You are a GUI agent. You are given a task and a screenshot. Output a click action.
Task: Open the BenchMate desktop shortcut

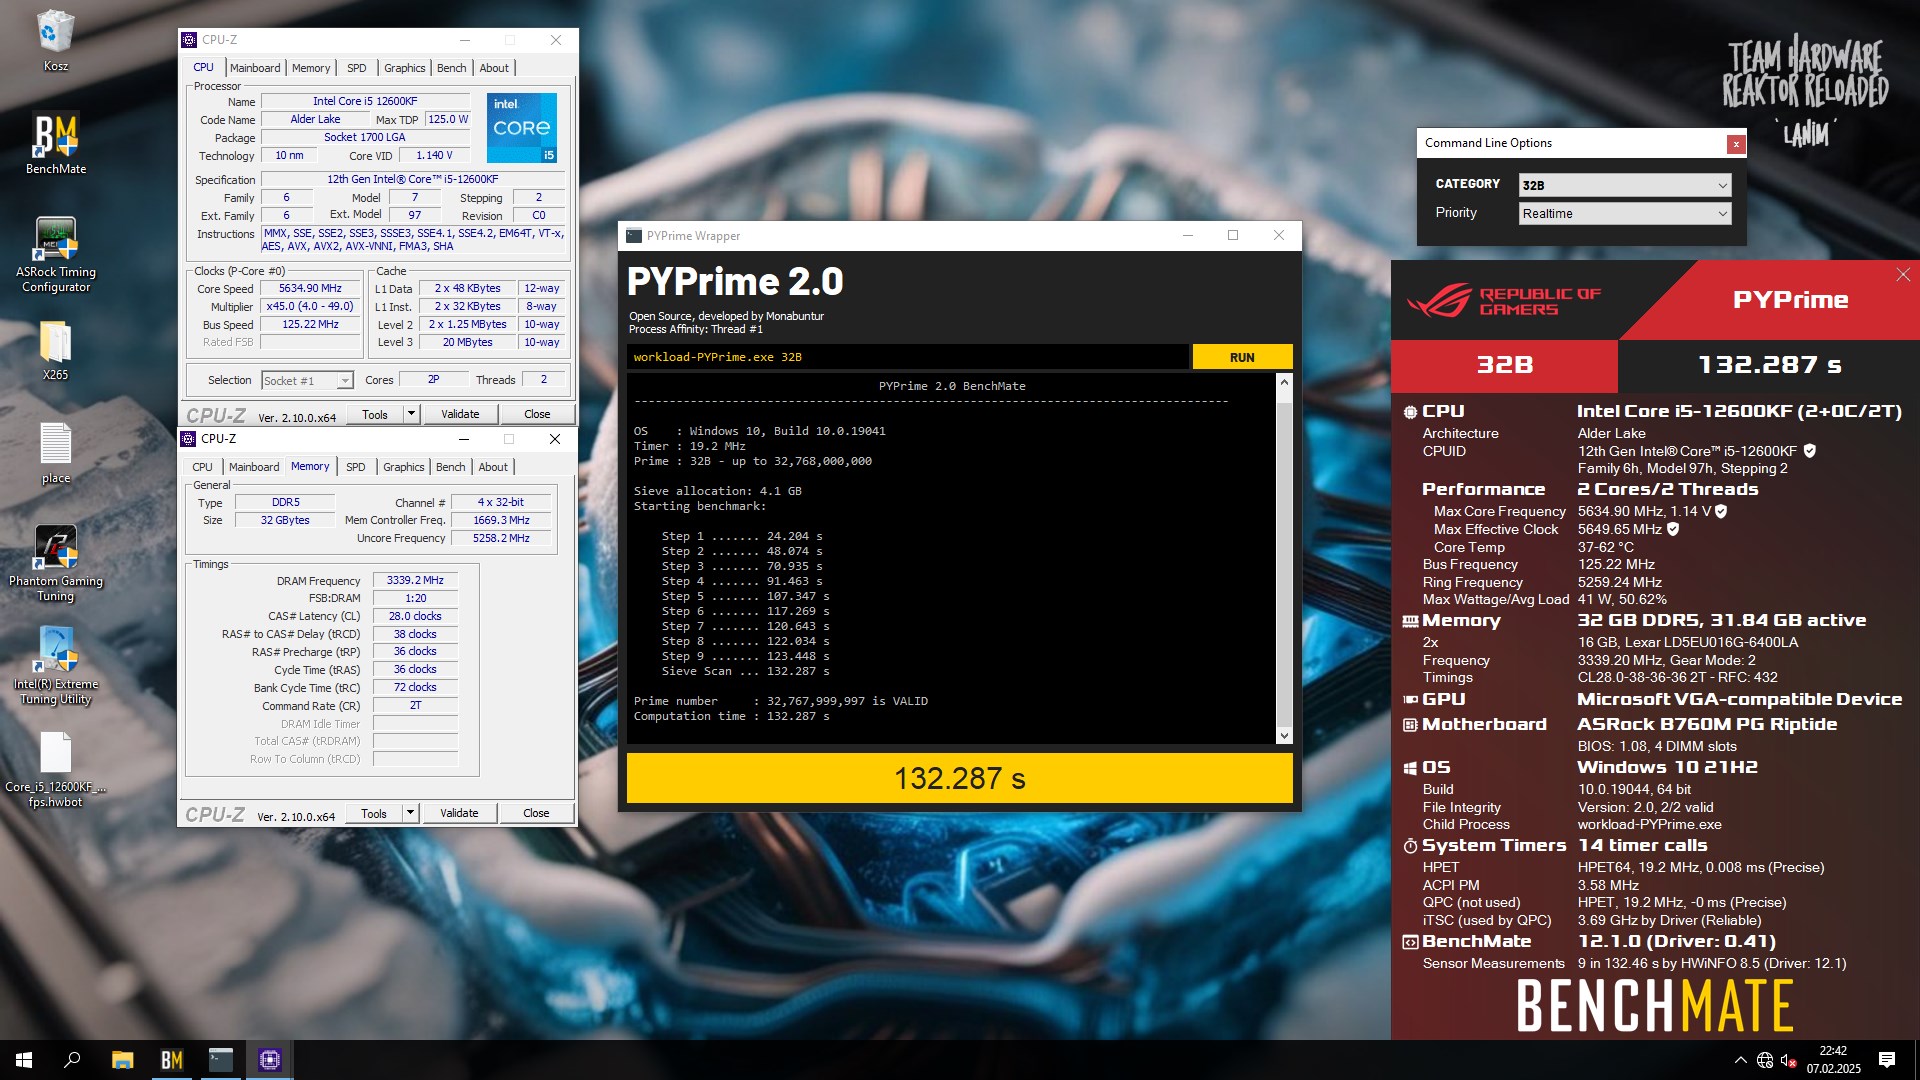56,144
